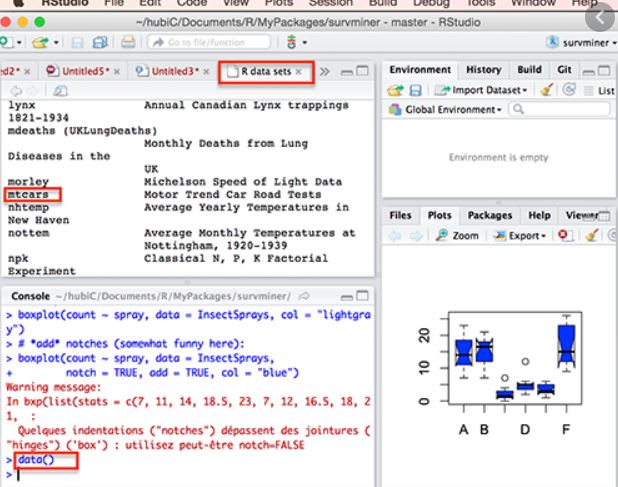Select the Plots tab
Image resolution: width=618 pixels, height=487 pixels.
[439, 216]
